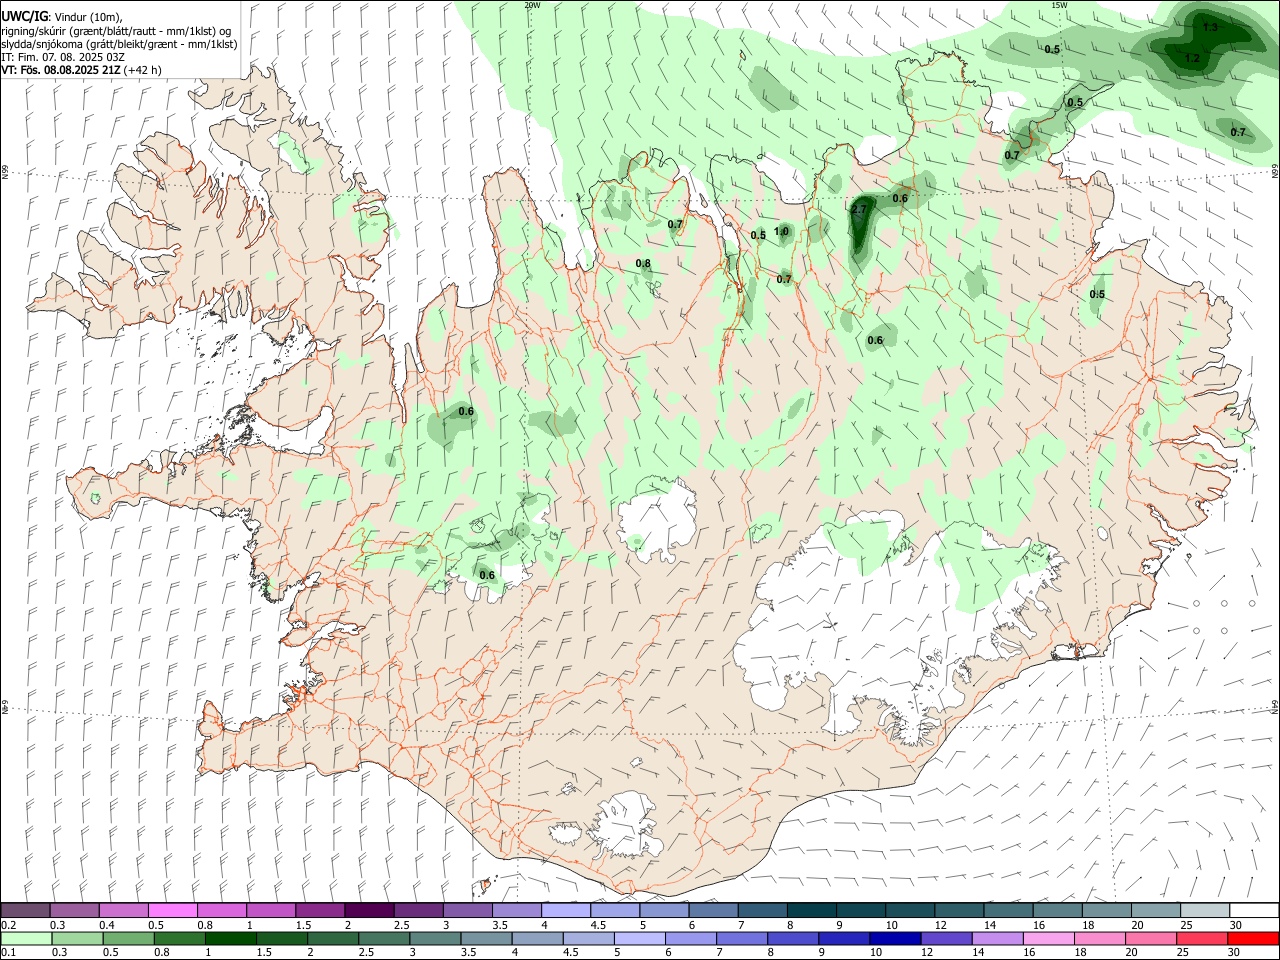Image resolution: width=1280 pixels, height=960 pixels.
Task: Click the UWC/IG Vindur (10m) title text
Action: [x=62, y=17]
